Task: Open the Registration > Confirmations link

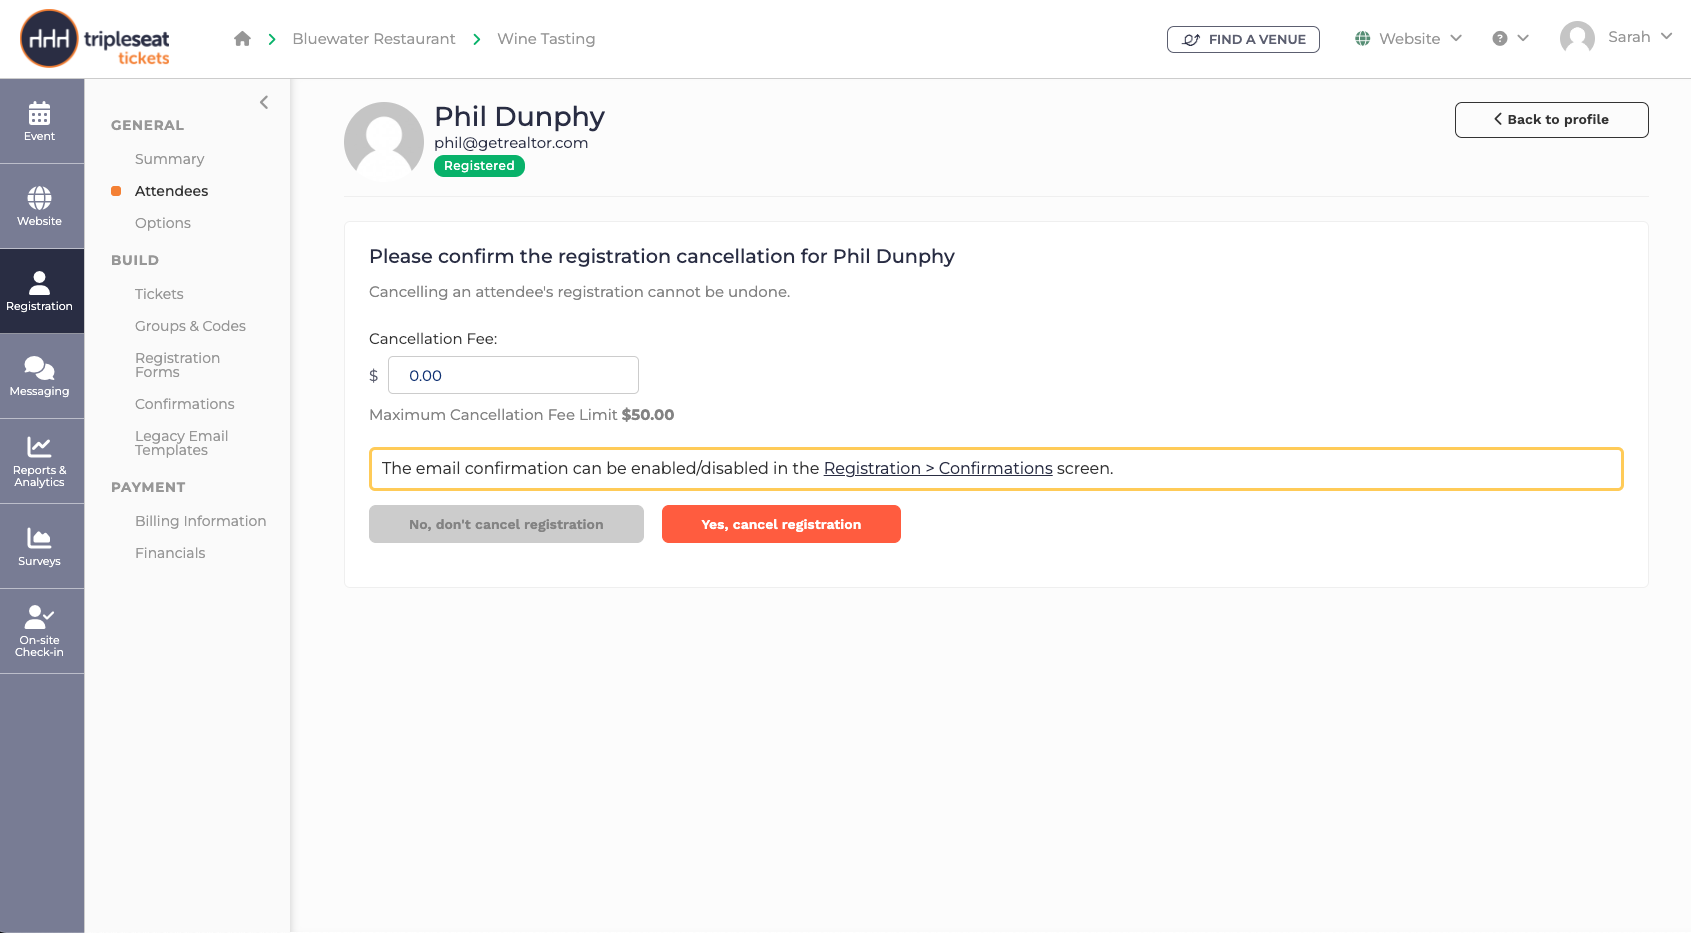Action: pyautogui.click(x=937, y=468)
